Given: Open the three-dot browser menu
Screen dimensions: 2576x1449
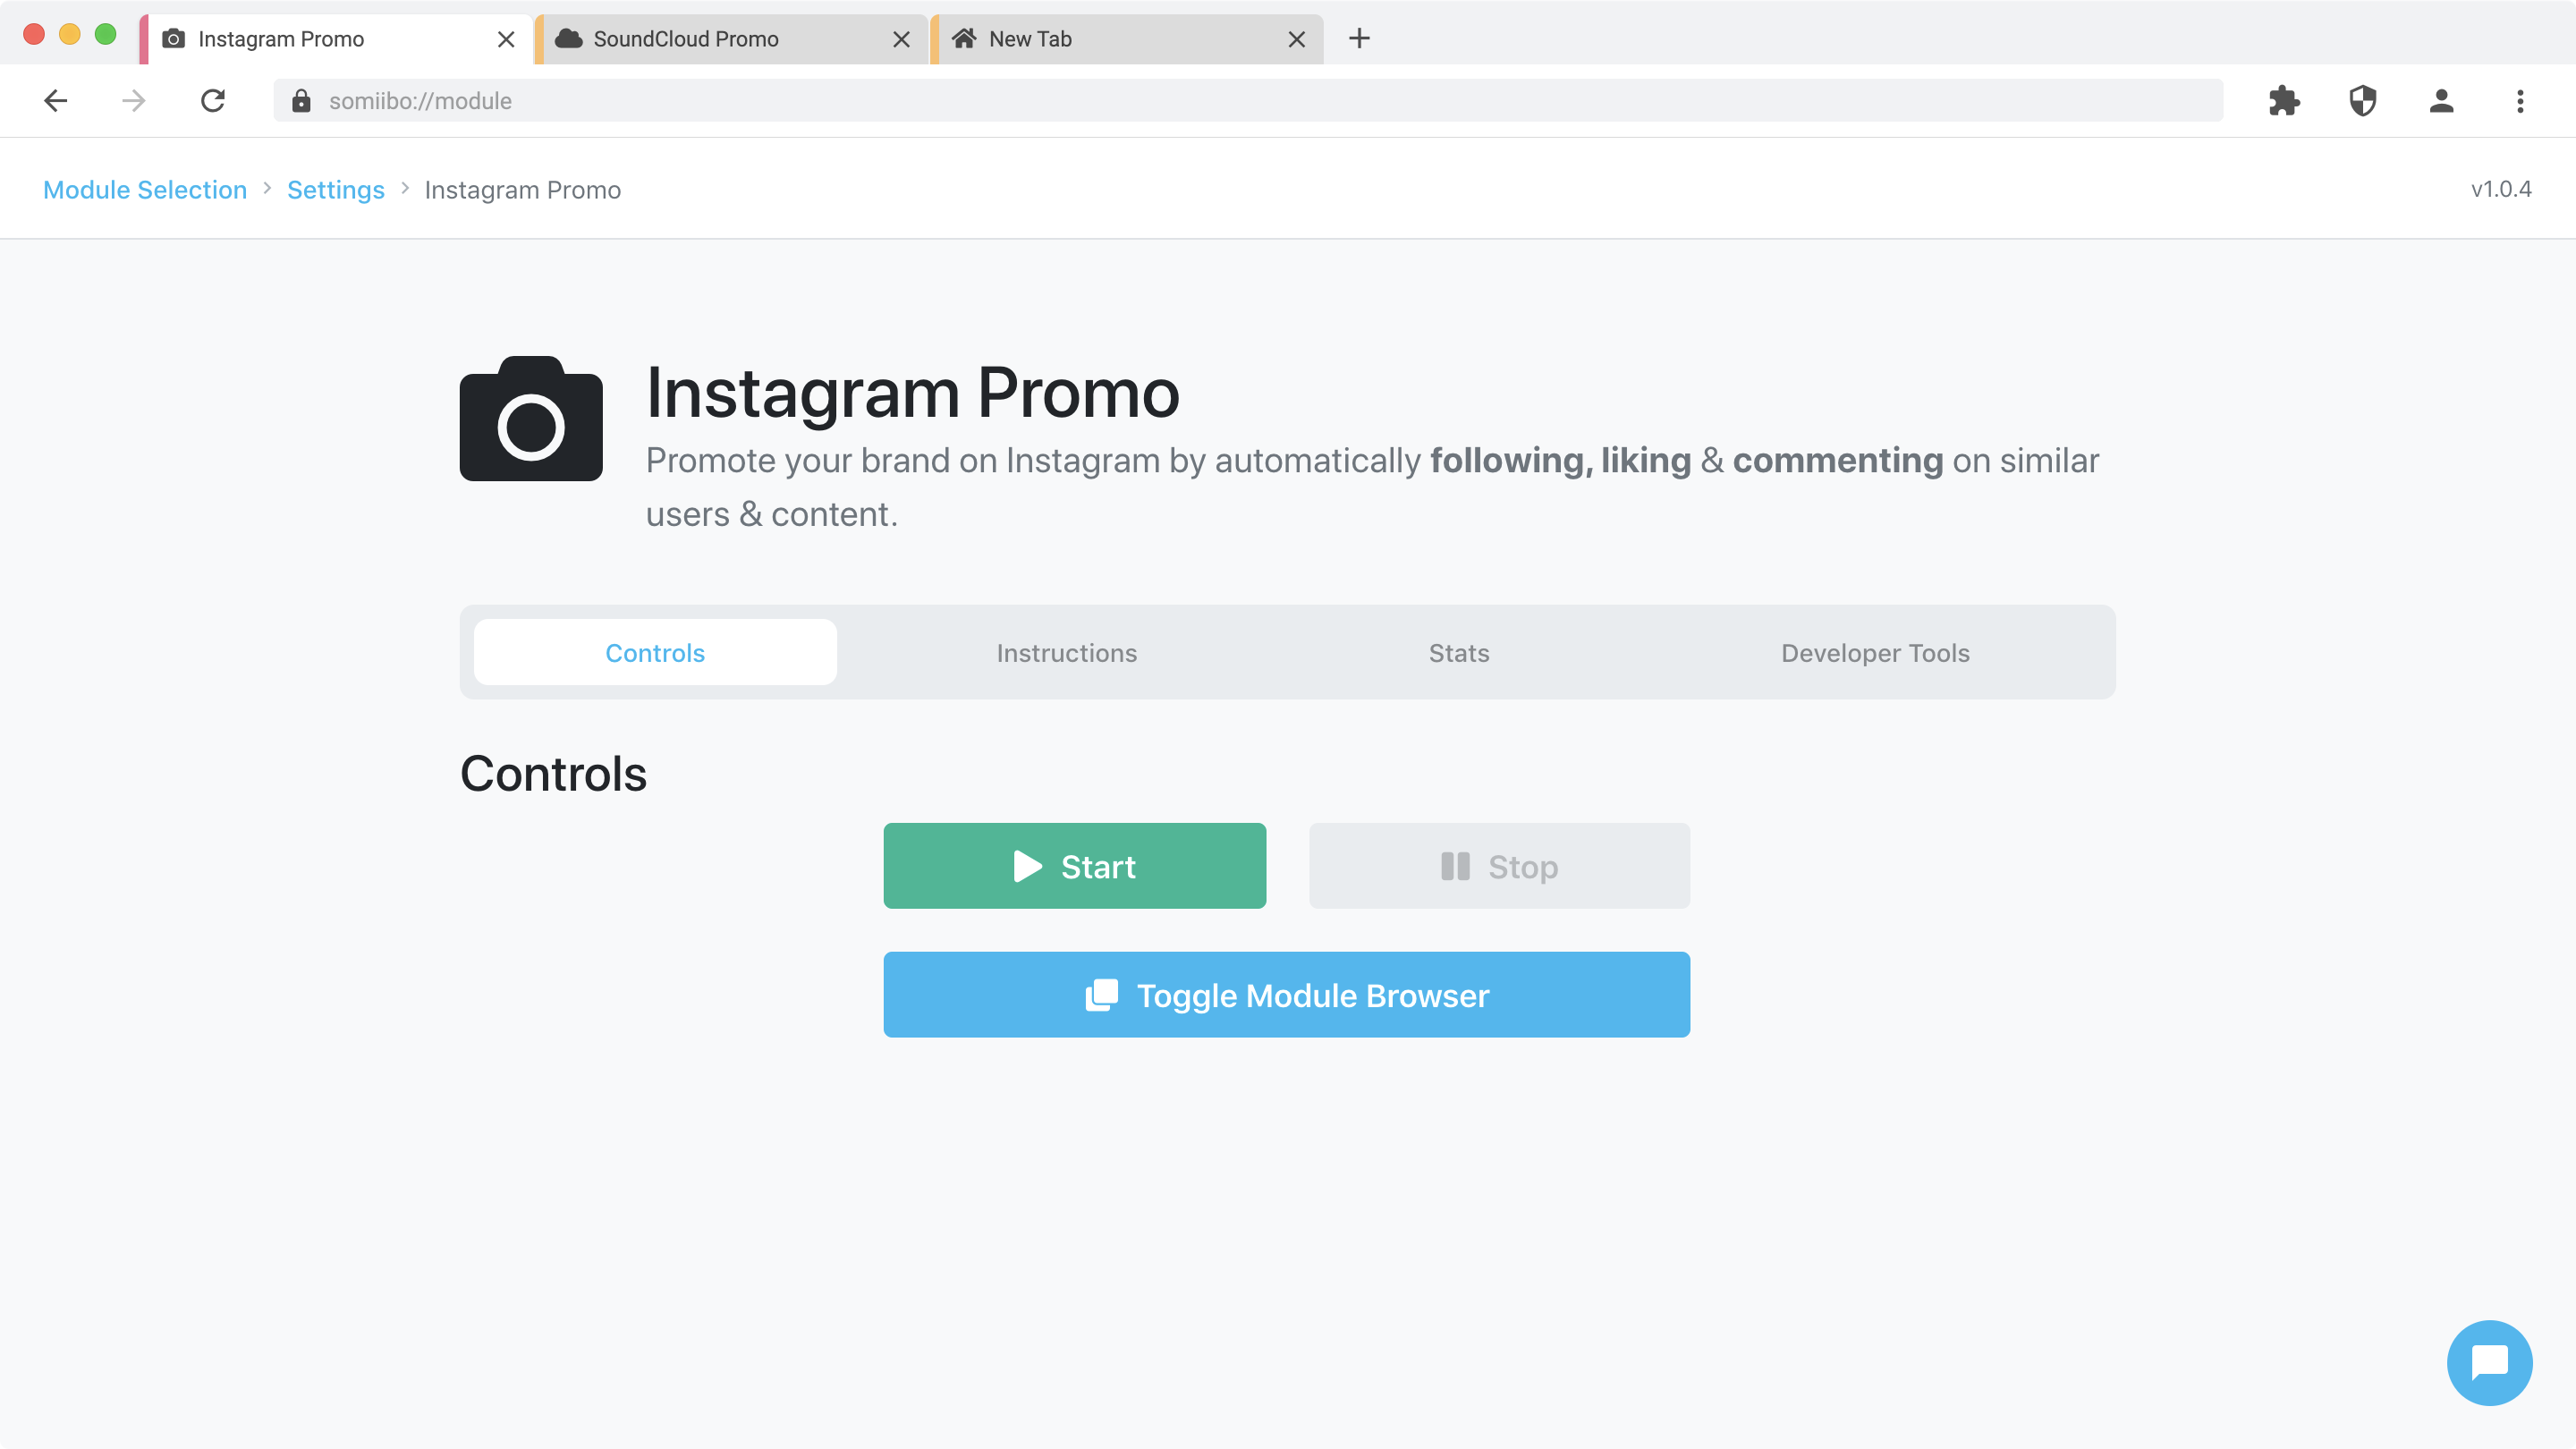Looking at the screenshot, I should (x=2520, y=101).
